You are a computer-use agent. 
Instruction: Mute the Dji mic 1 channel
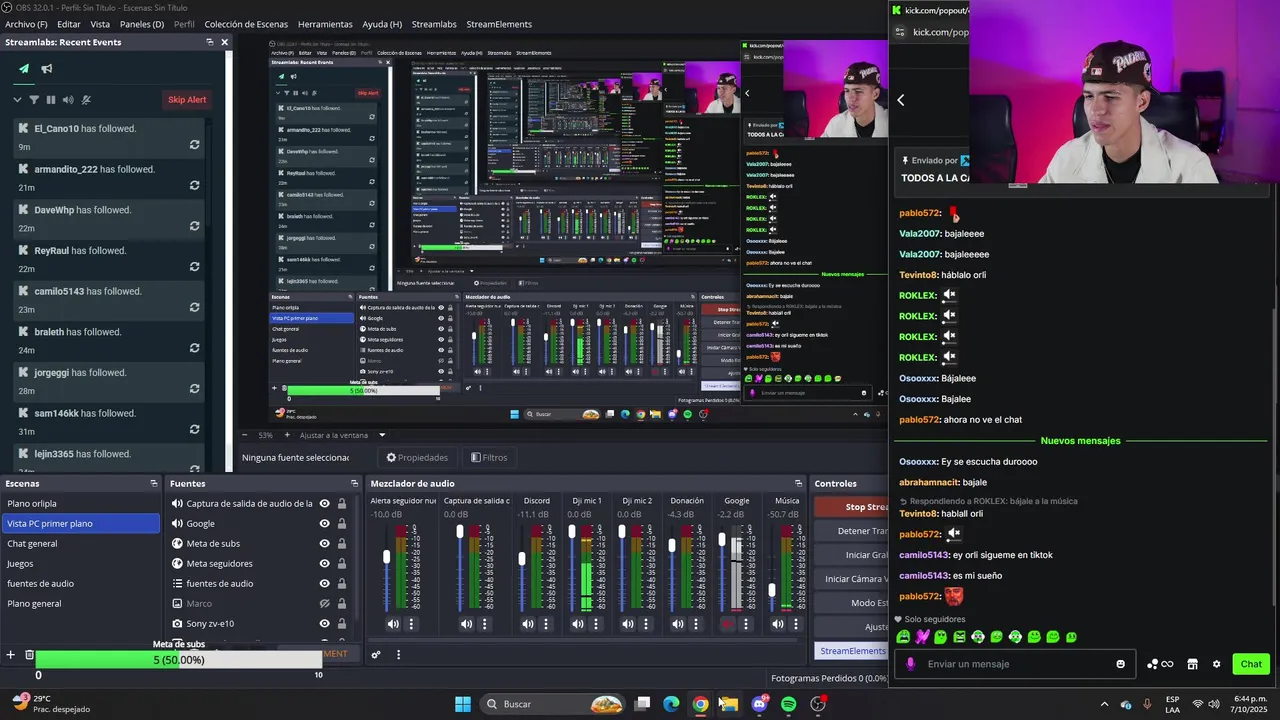tap(578, 624)
